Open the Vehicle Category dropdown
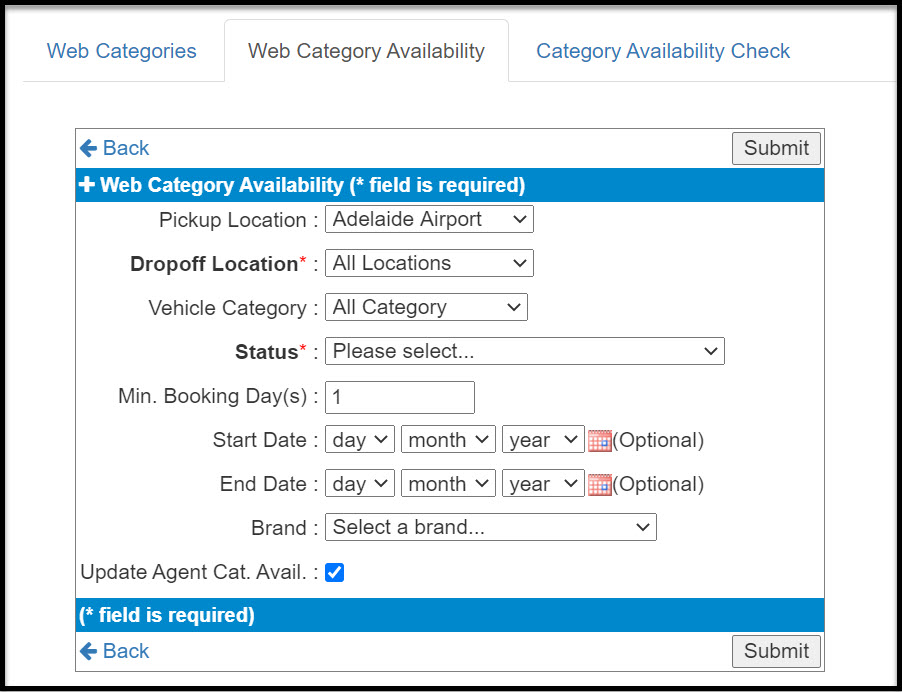The image size is (902, 692). click(426, 307)
